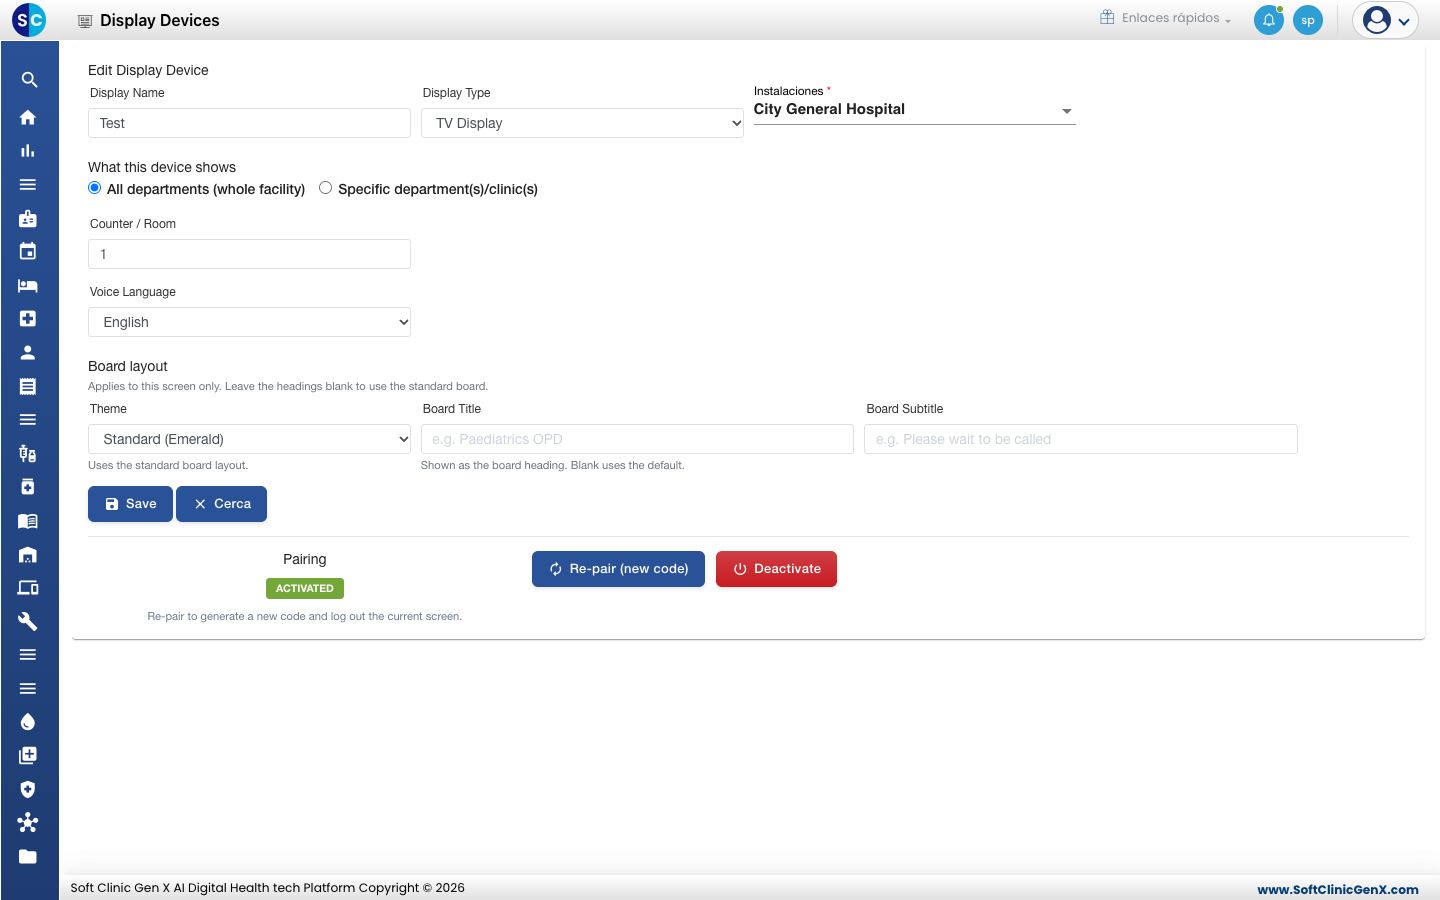Open the wrench tools sidebar icon

tap(28, 621)
